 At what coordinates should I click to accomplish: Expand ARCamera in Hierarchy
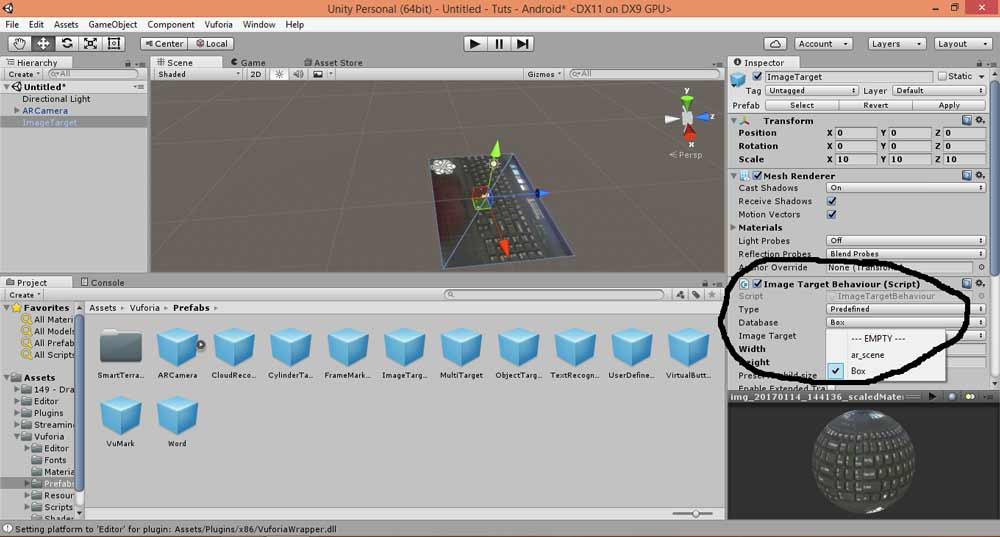coord(17,110)
